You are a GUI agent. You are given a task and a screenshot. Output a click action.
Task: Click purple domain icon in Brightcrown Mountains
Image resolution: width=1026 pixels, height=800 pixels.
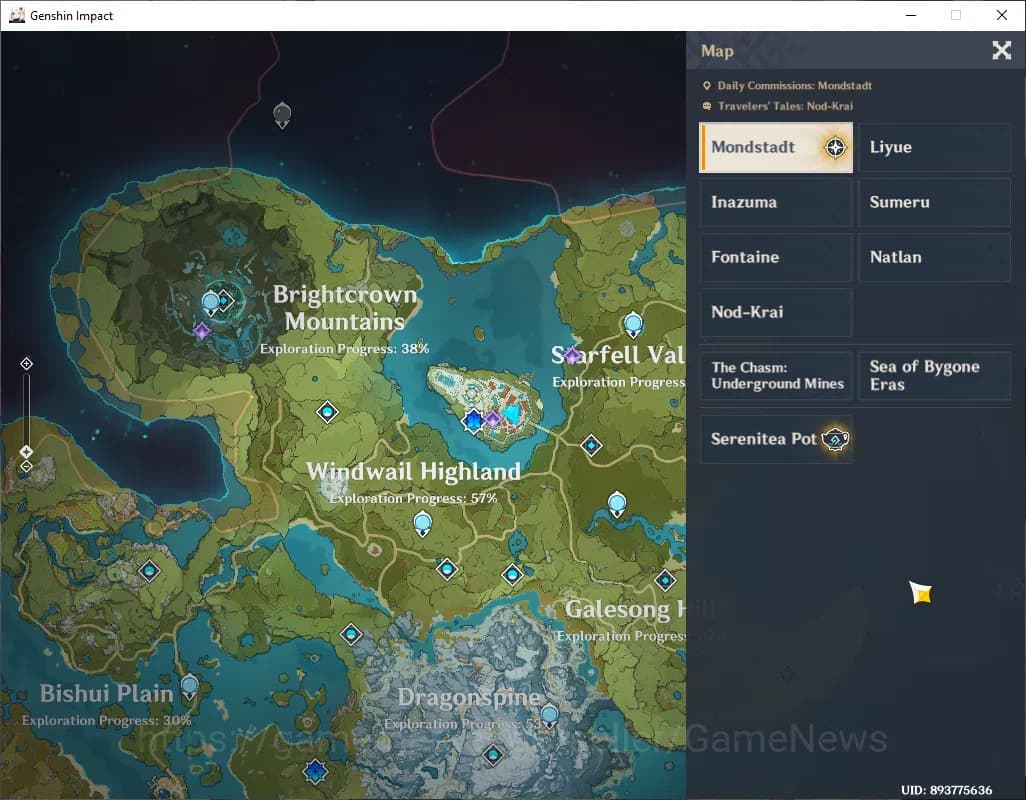click(x=202, y=331)
